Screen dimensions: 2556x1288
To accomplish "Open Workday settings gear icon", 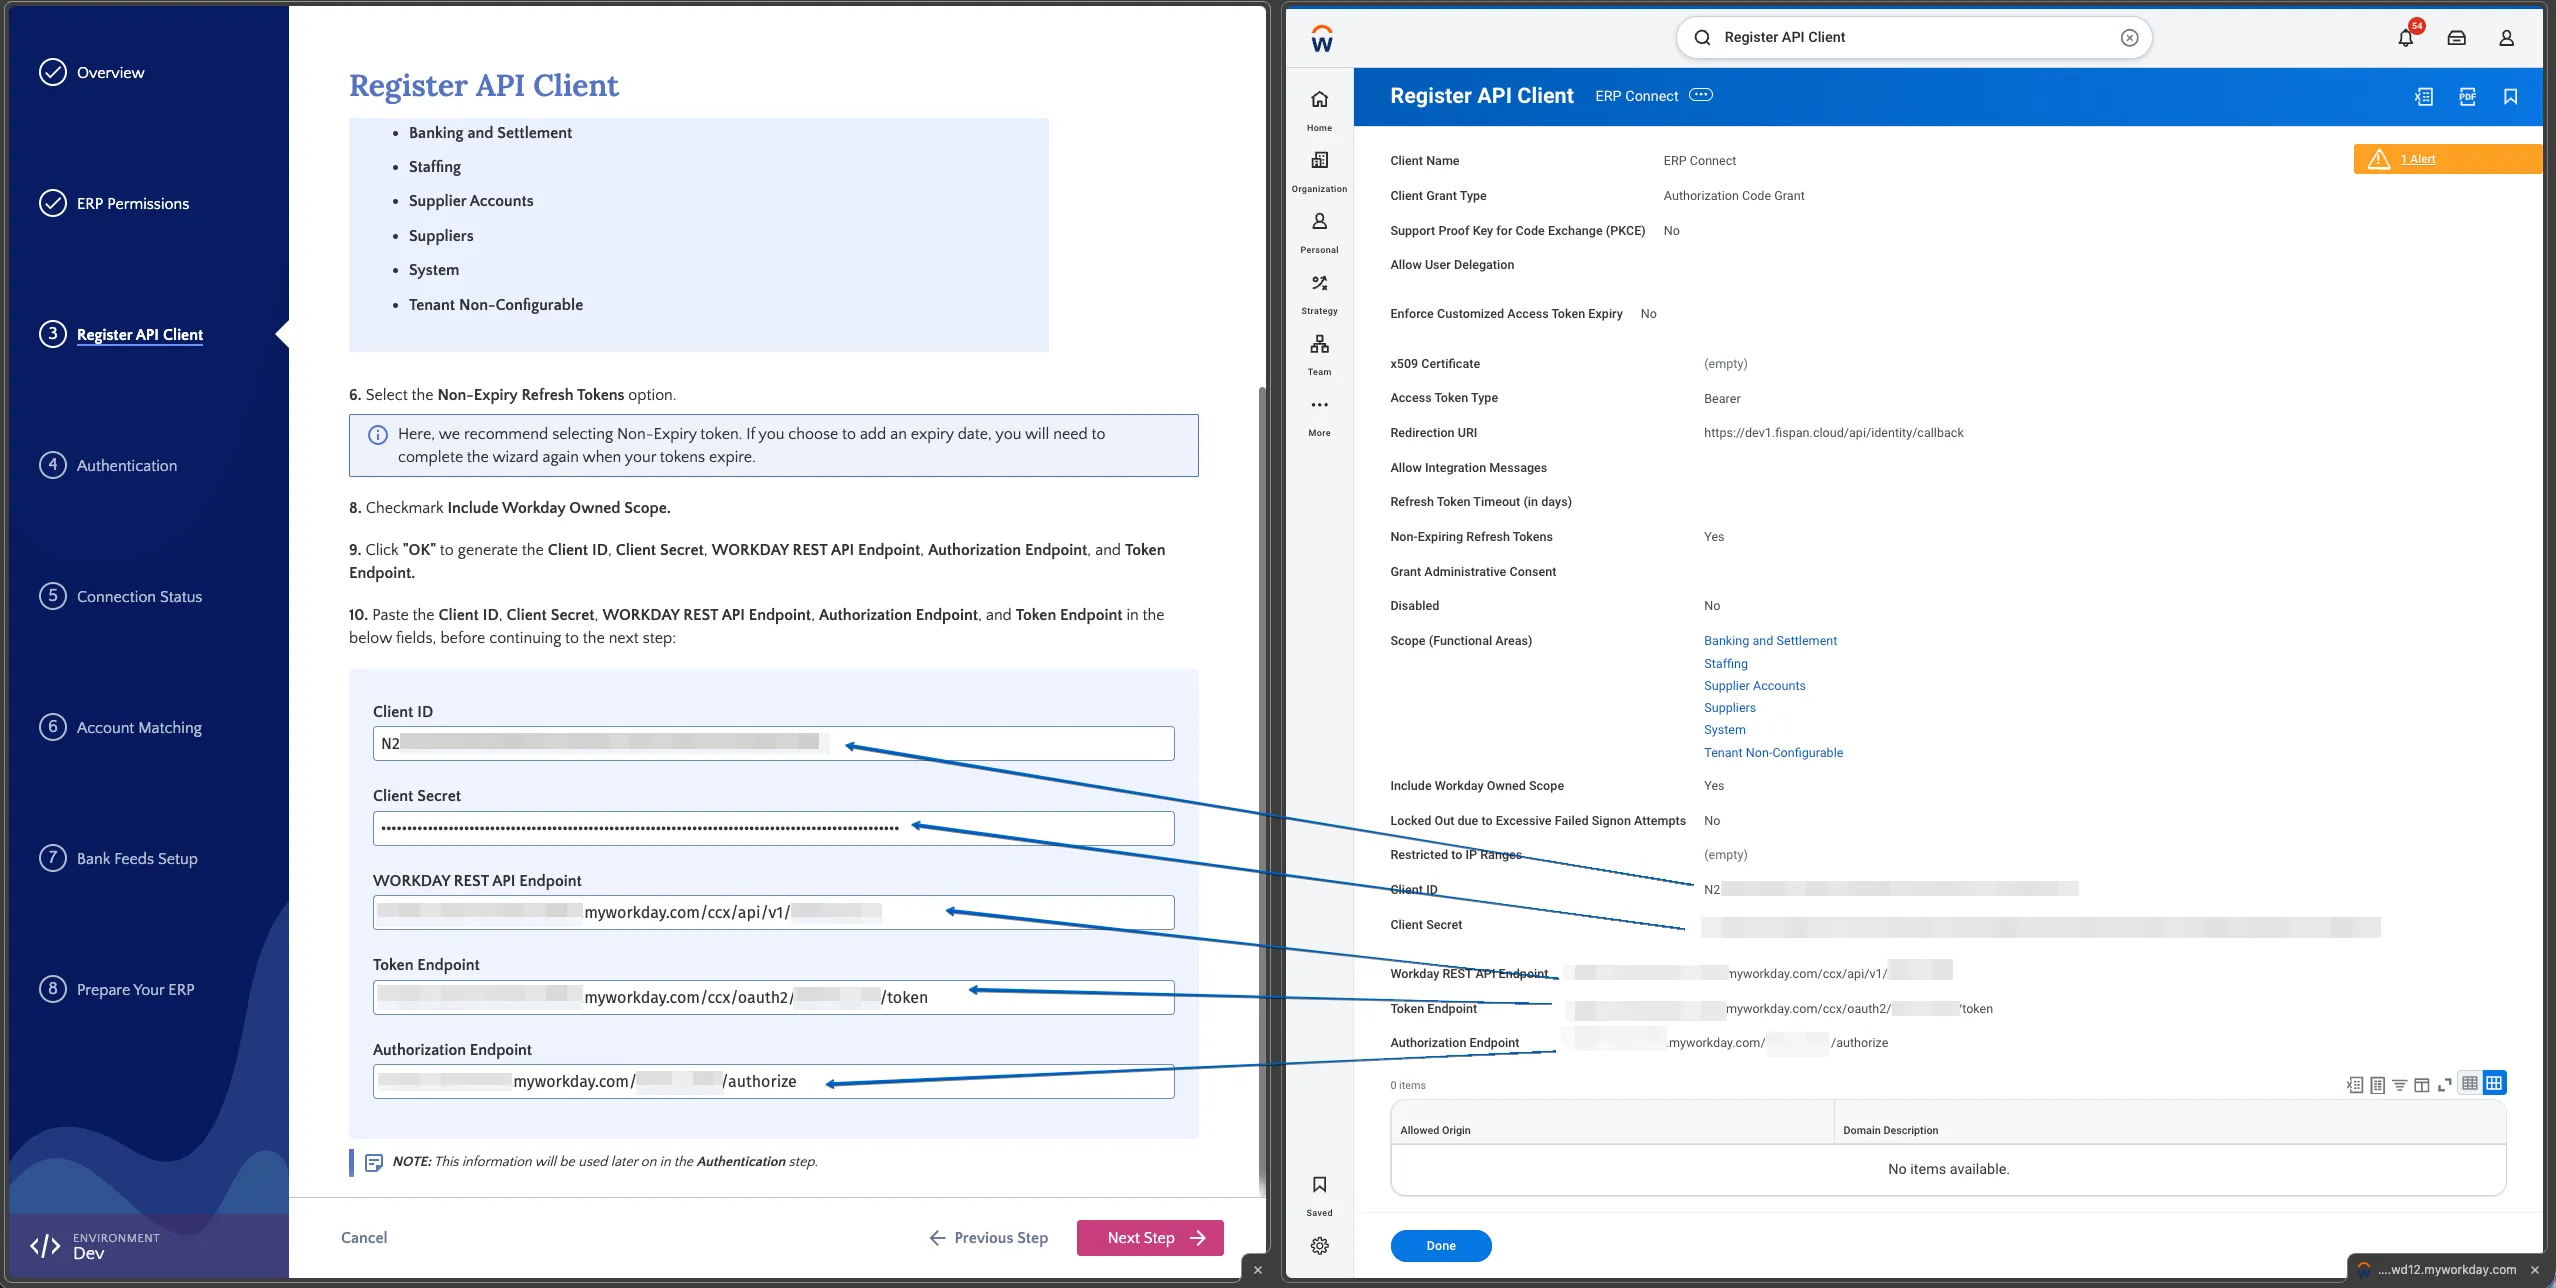I will click(1319, 1245).
